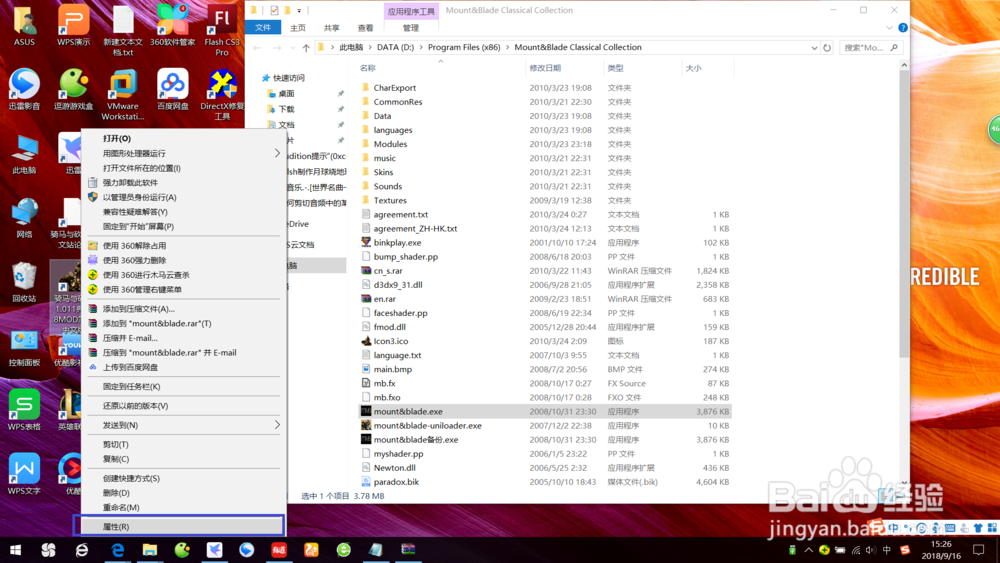Open the 管理 ribbon tab
Image resolution: width=1000 pixels, height=563 pixels.
pos(411,27)
